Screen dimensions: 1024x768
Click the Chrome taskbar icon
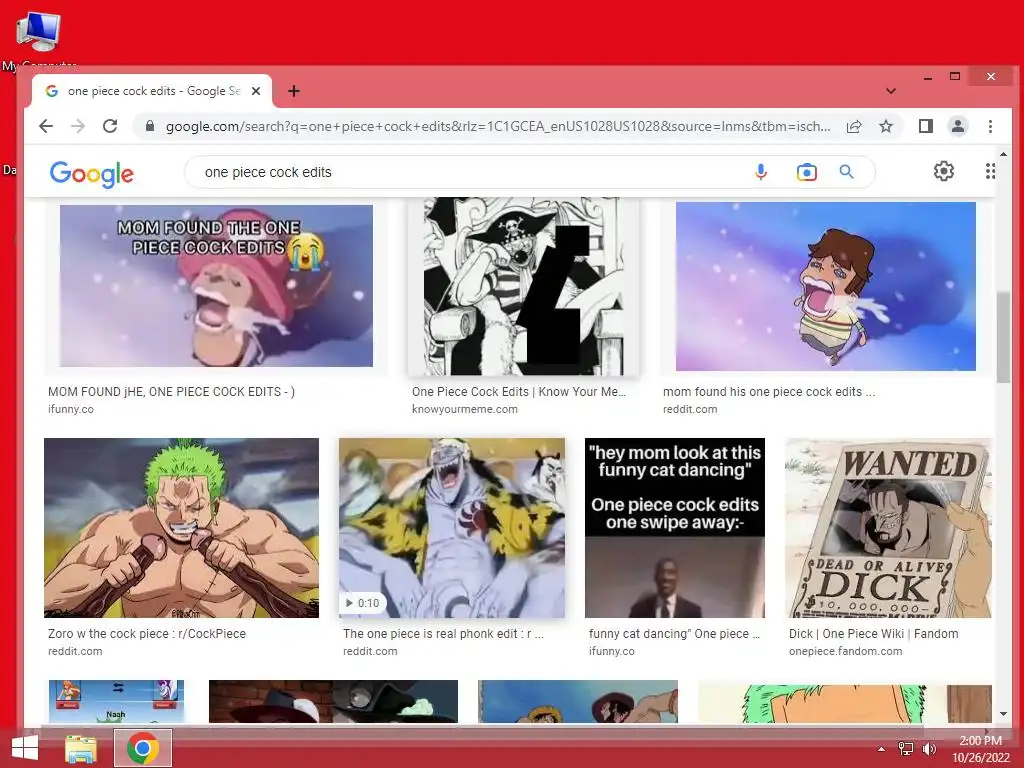143,748
